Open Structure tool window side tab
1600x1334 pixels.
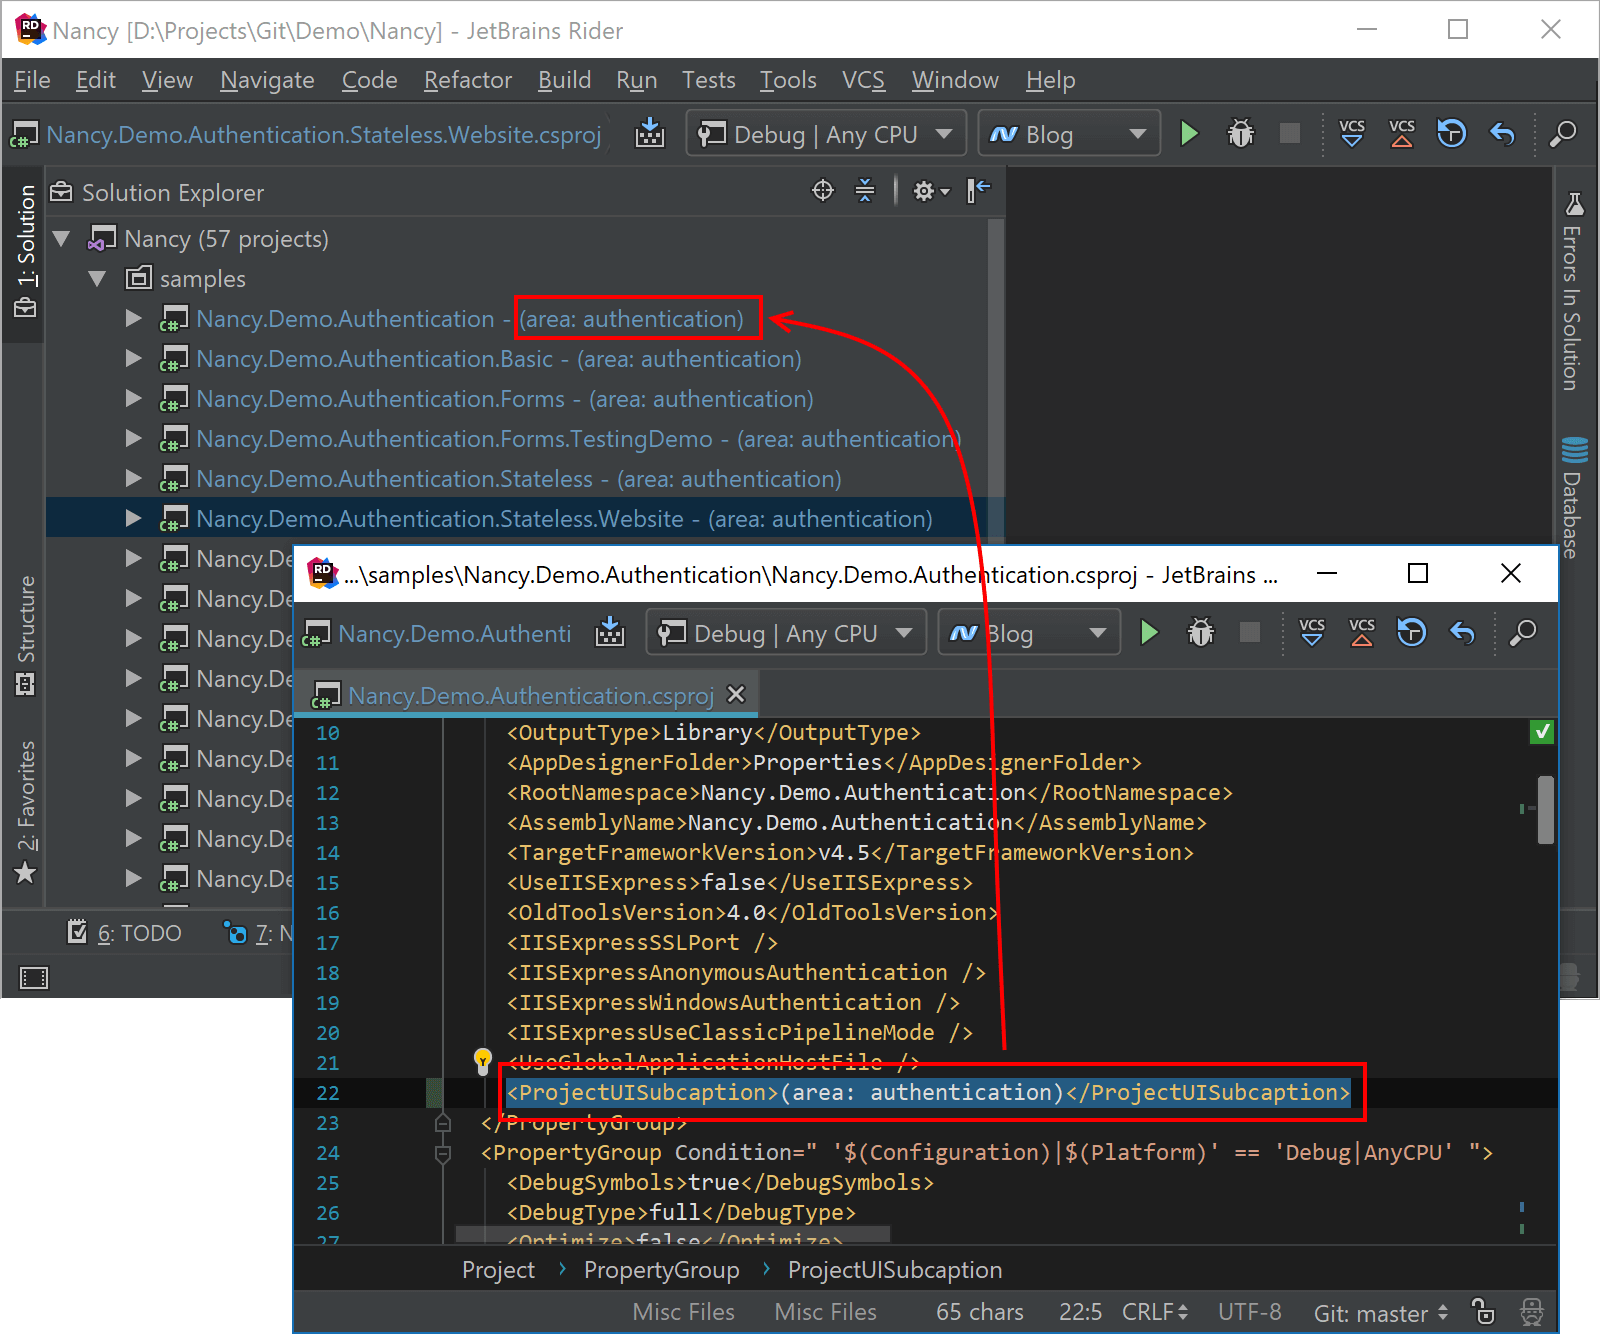click(25, 635)
